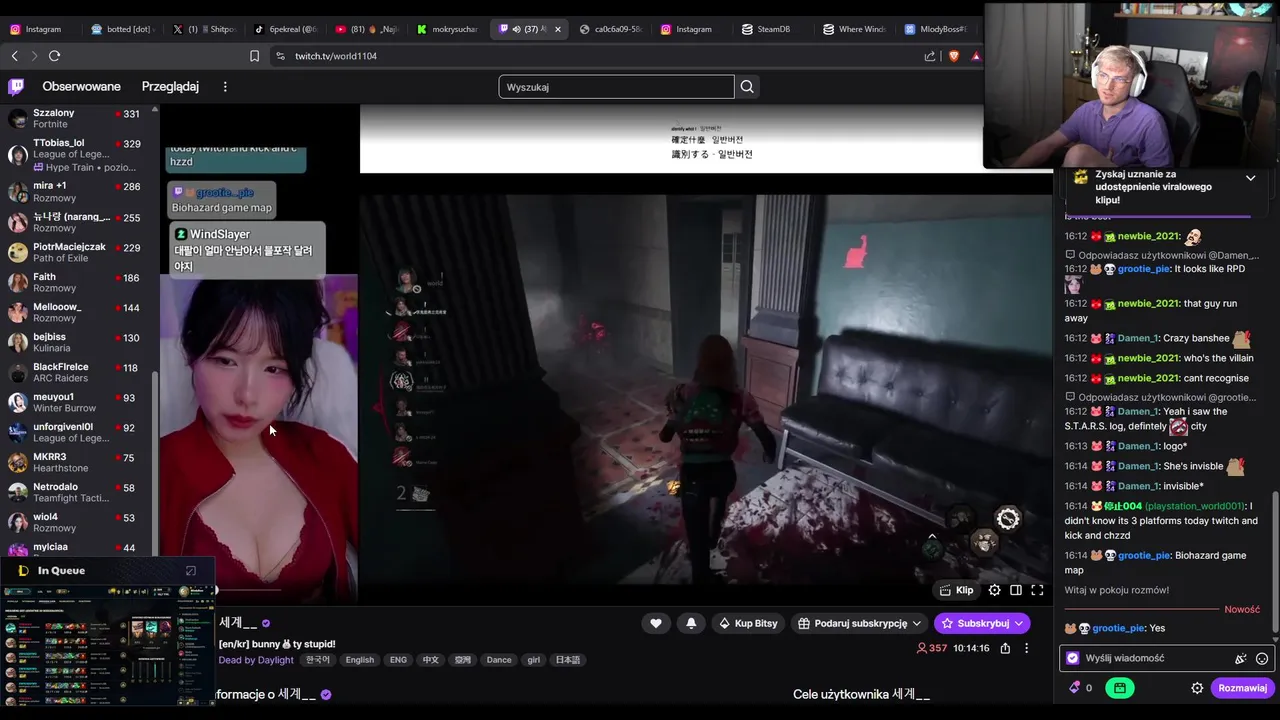Expand the In Queue overlay window
1280x720 pixels.
191,571
